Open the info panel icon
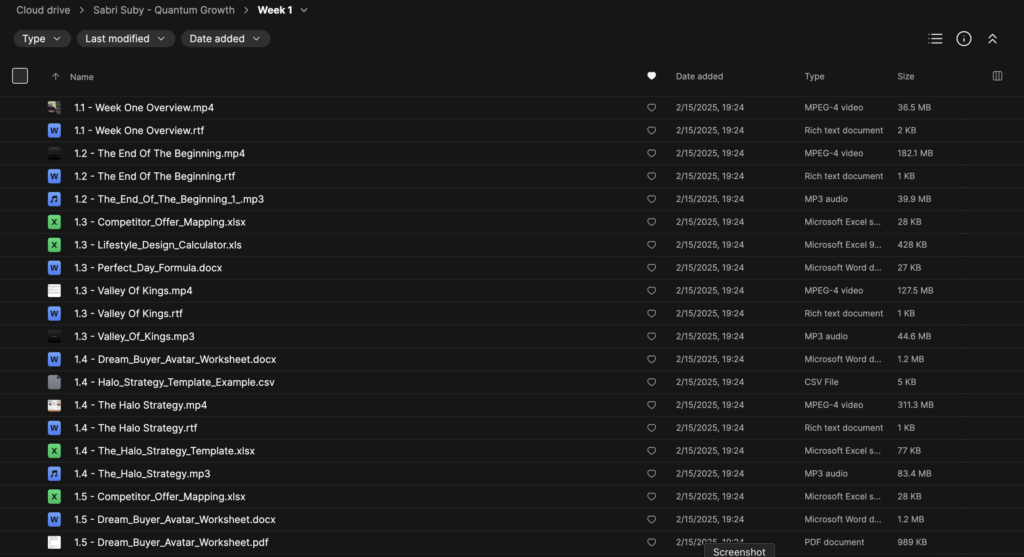 pyautogui.click(x=964, y=39)
